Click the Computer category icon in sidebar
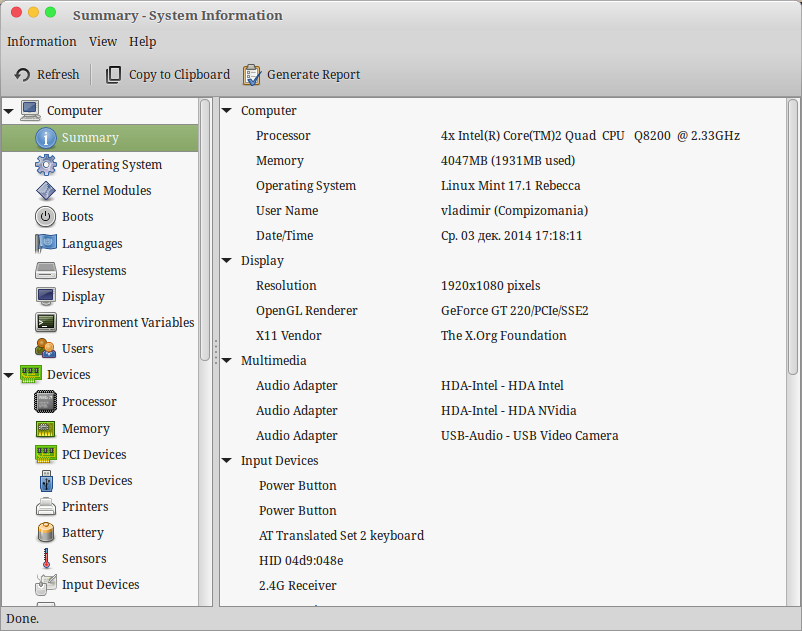This screenshot has height=631, width=802. click(30, 111)
